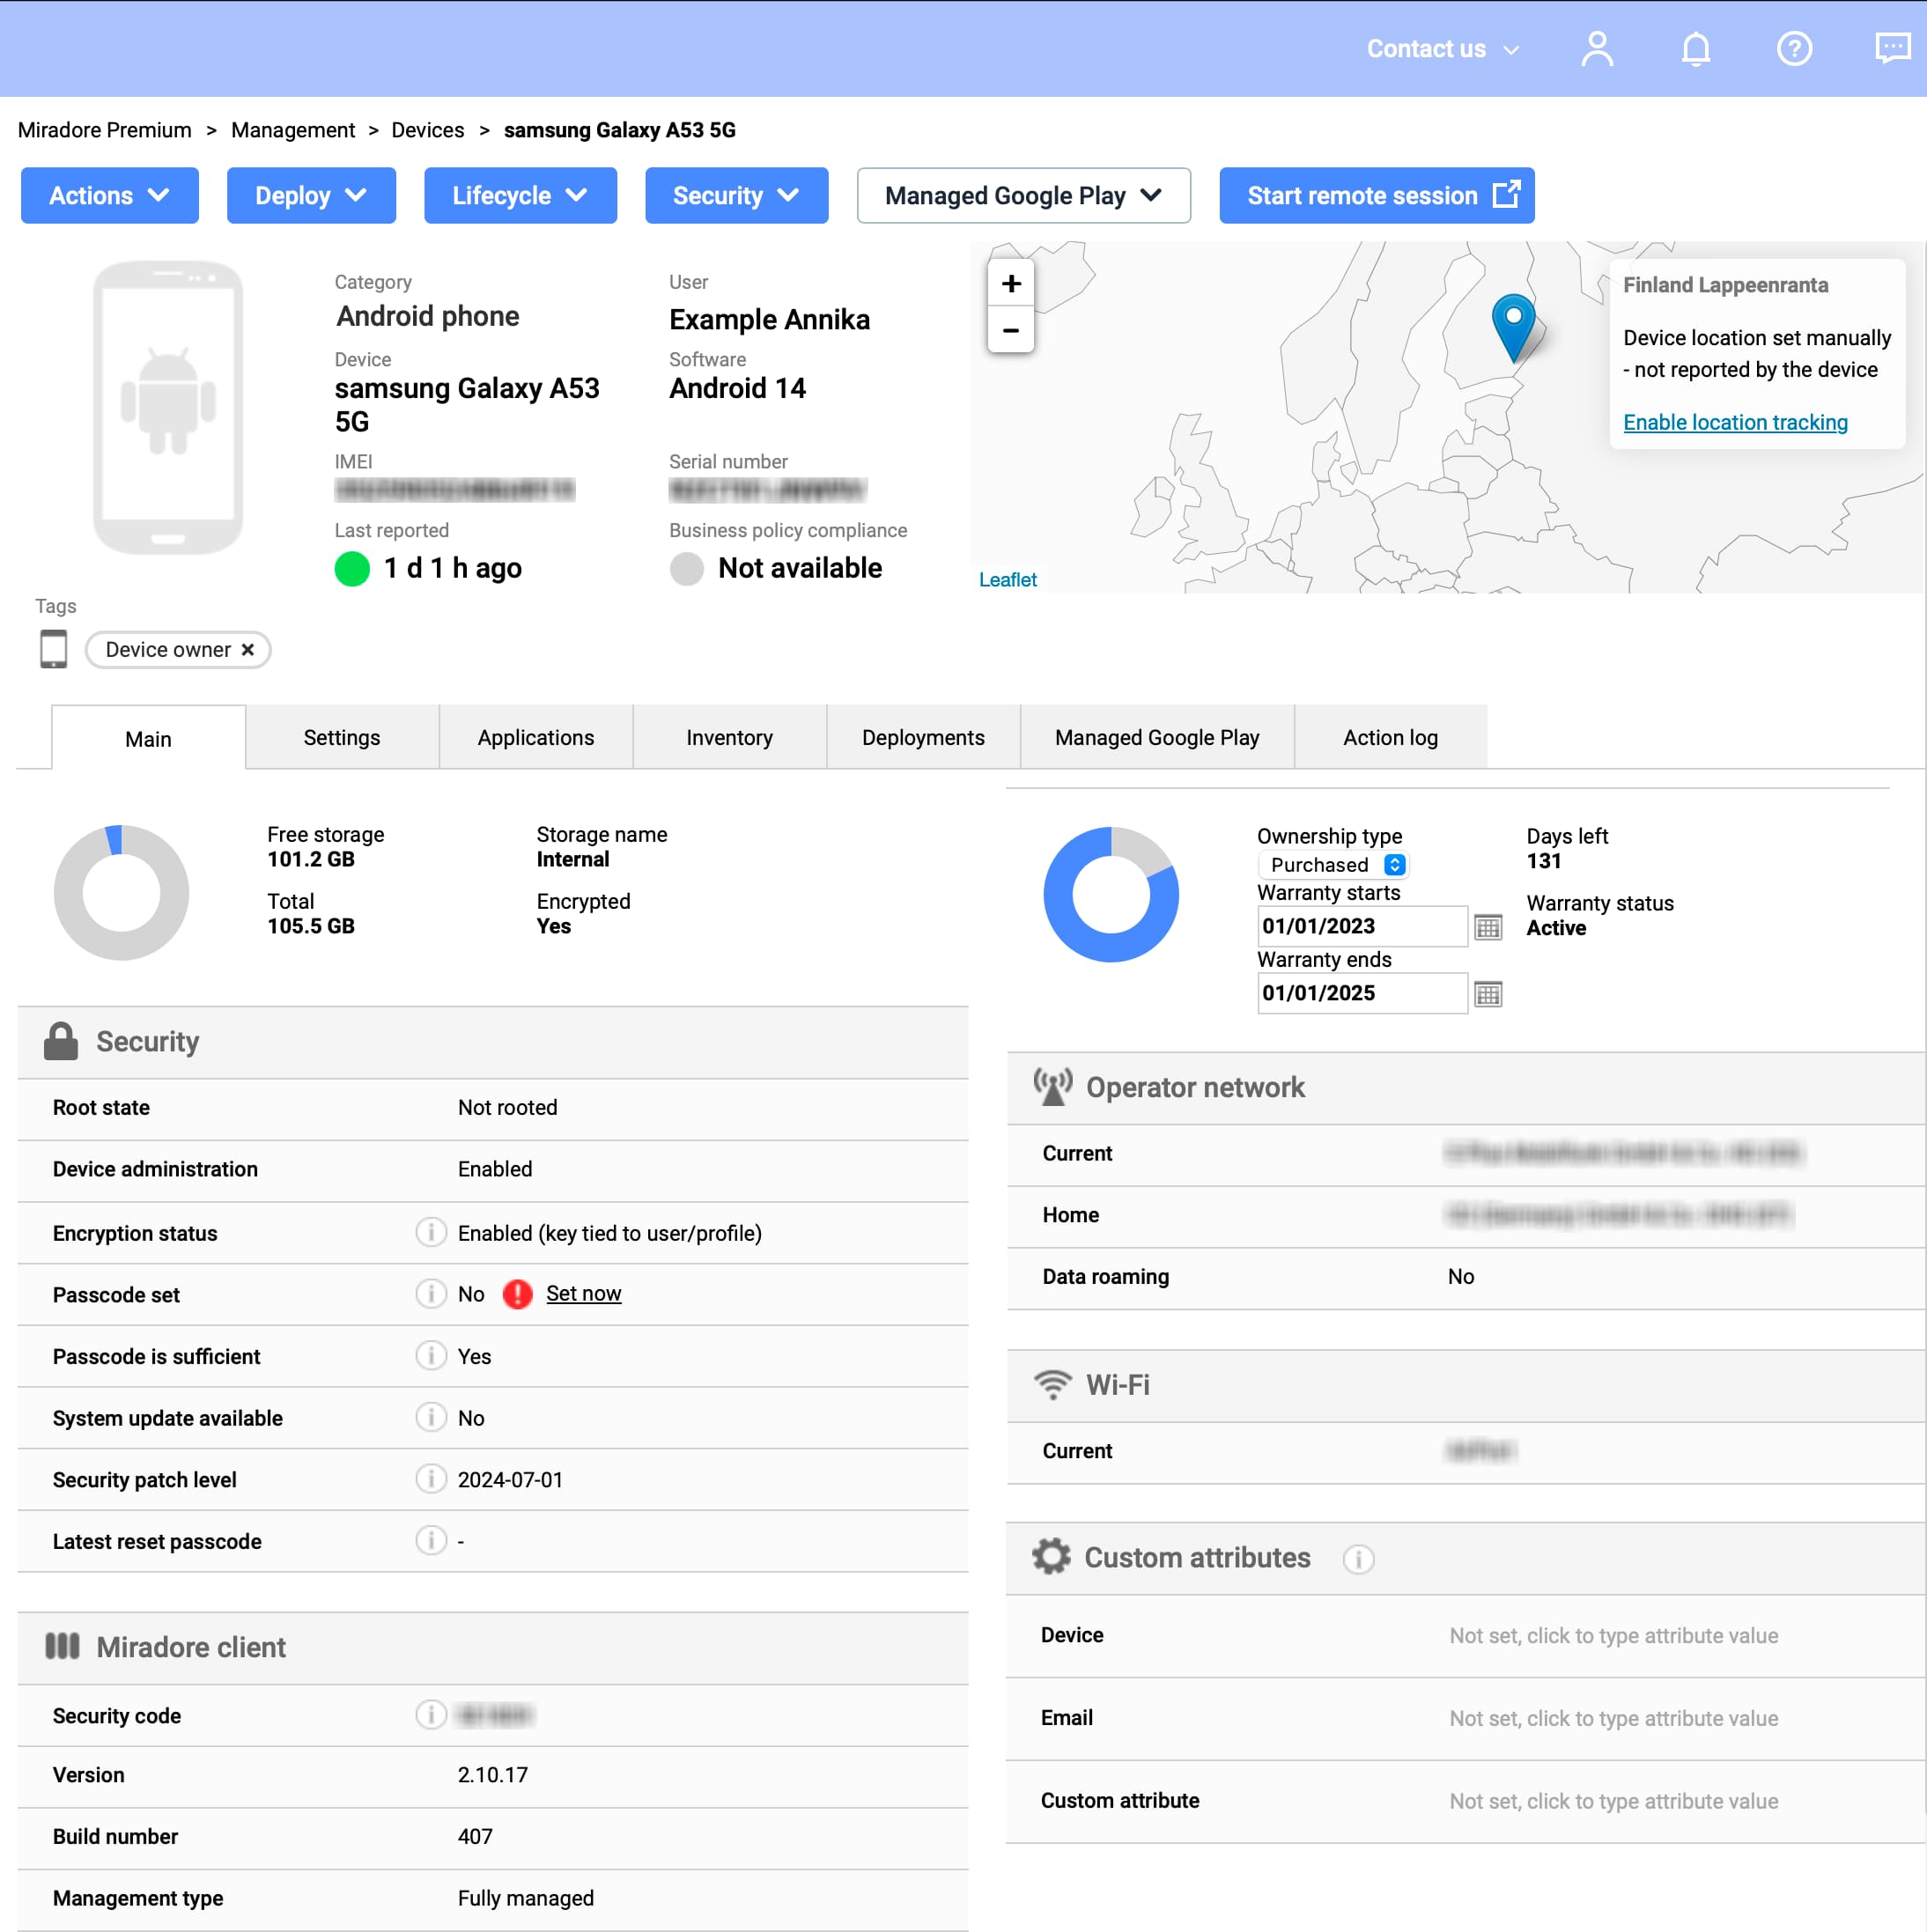Open the Managed Google Play dropdown
The width and height of the screenshot is (1927, 1932).
1022,196
